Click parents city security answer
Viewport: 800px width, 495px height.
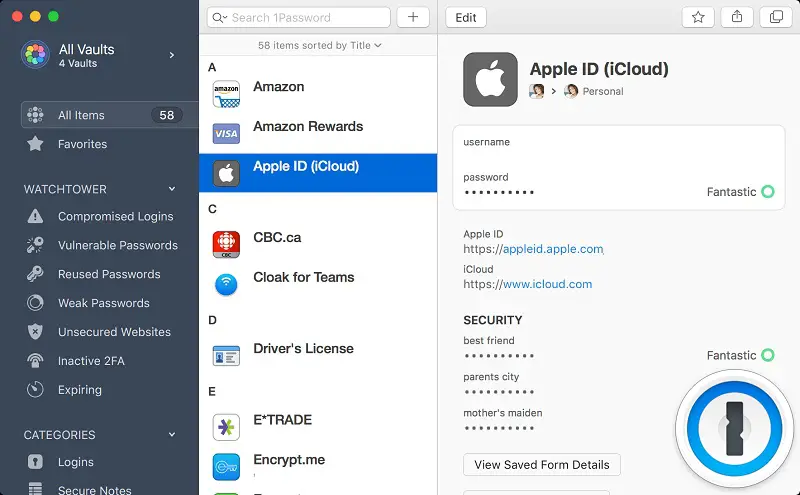tap(499, 392)
